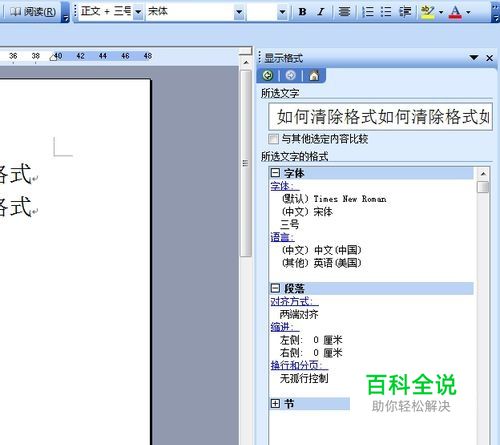The width and height of the screenshot is (500, 445).
Task: Open the 语言 language link
Action: 282,237
